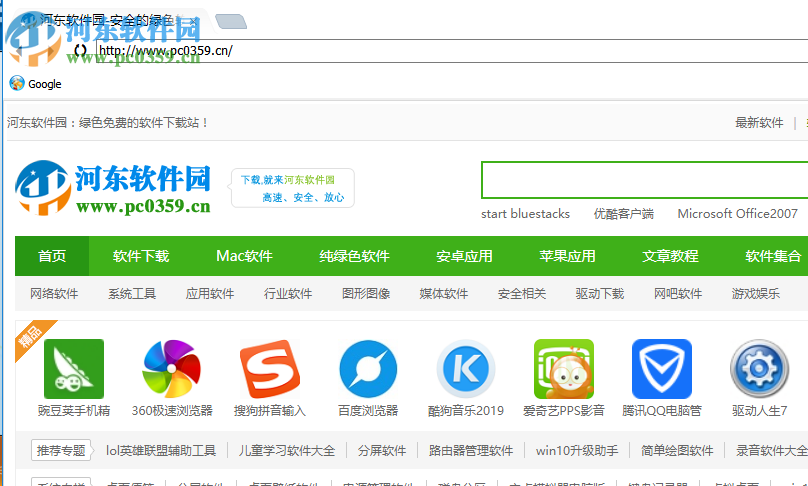Open 路由器管理软件 topic link
Viewport: 808px width, 486px height.
(471, 450)
